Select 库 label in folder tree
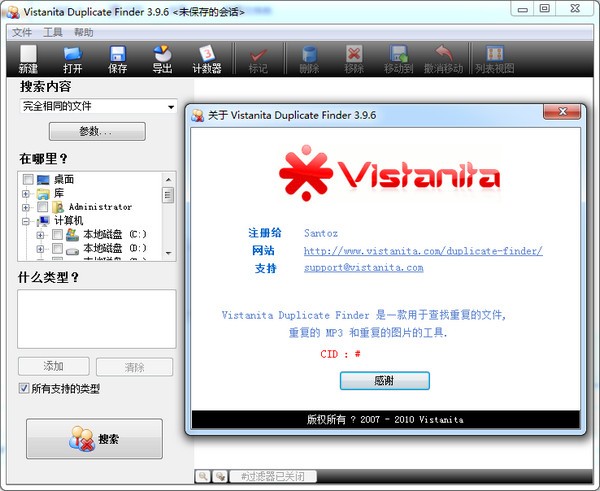Viewport: 600px width, 491px height. pos(59,193)
